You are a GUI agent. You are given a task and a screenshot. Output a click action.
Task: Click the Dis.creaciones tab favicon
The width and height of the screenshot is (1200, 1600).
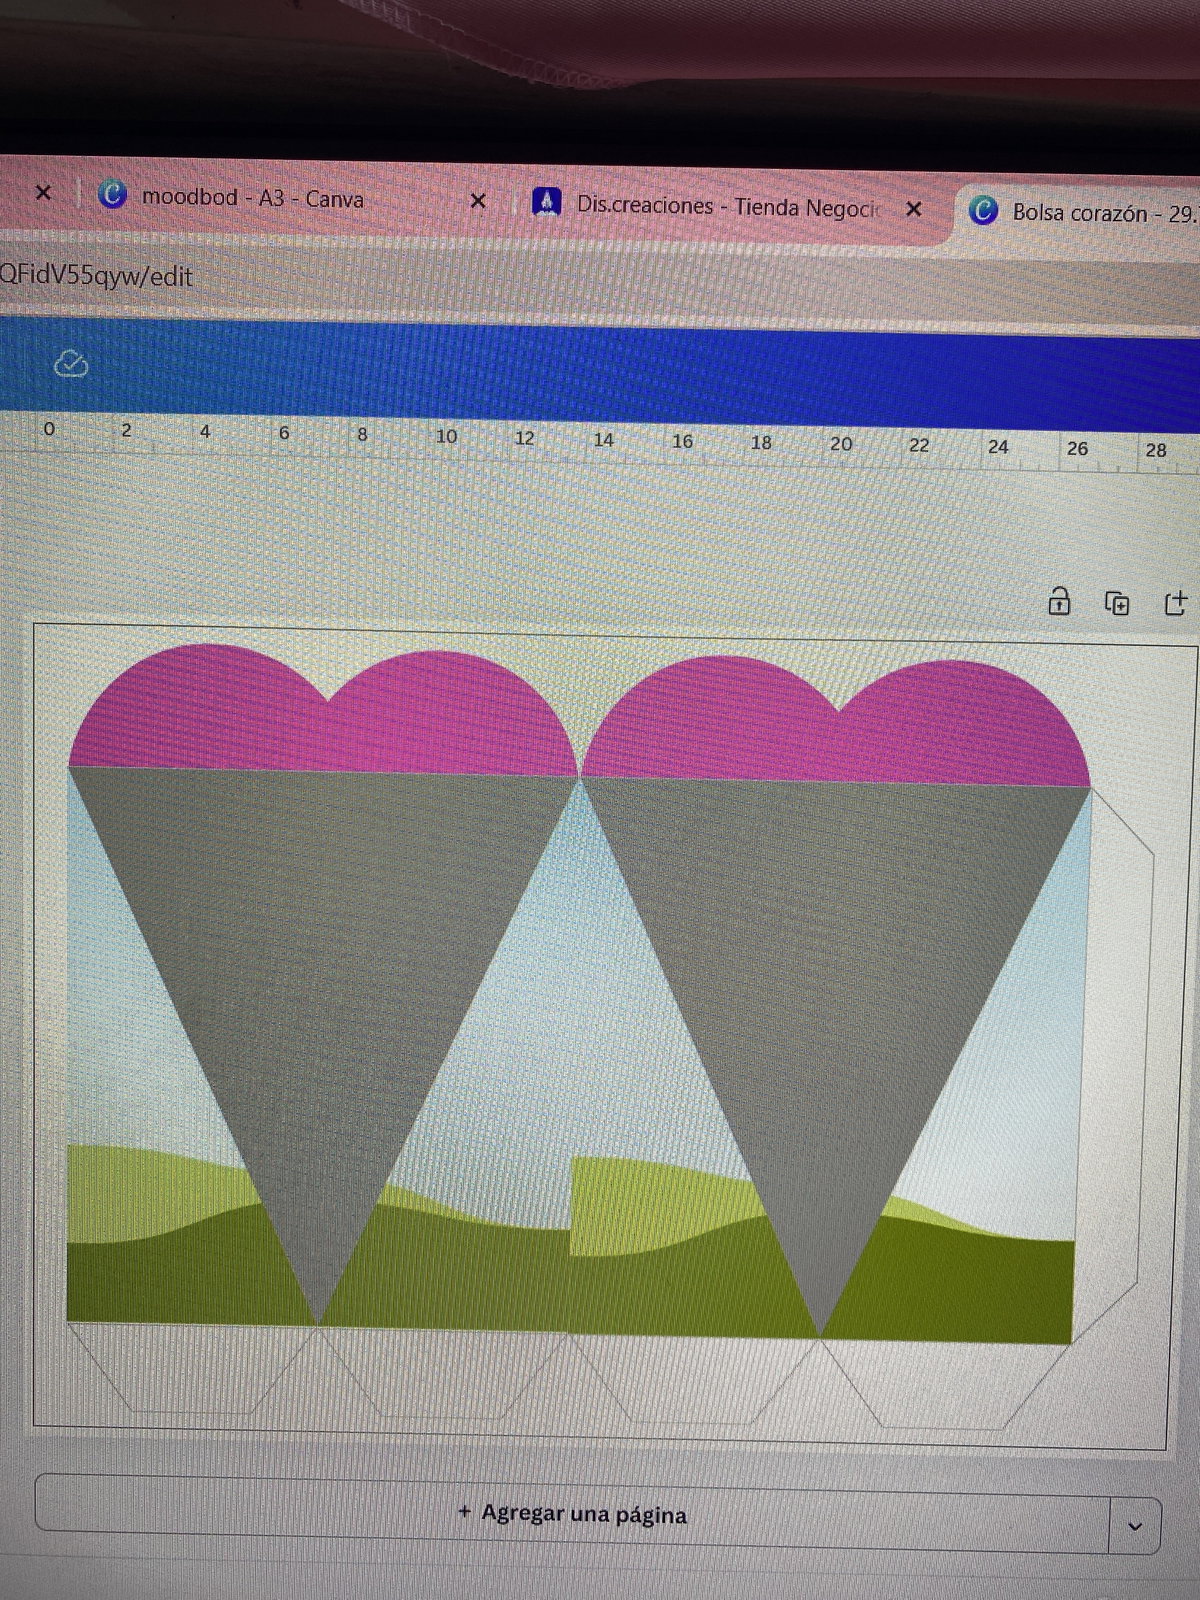(x=546, y=202)
